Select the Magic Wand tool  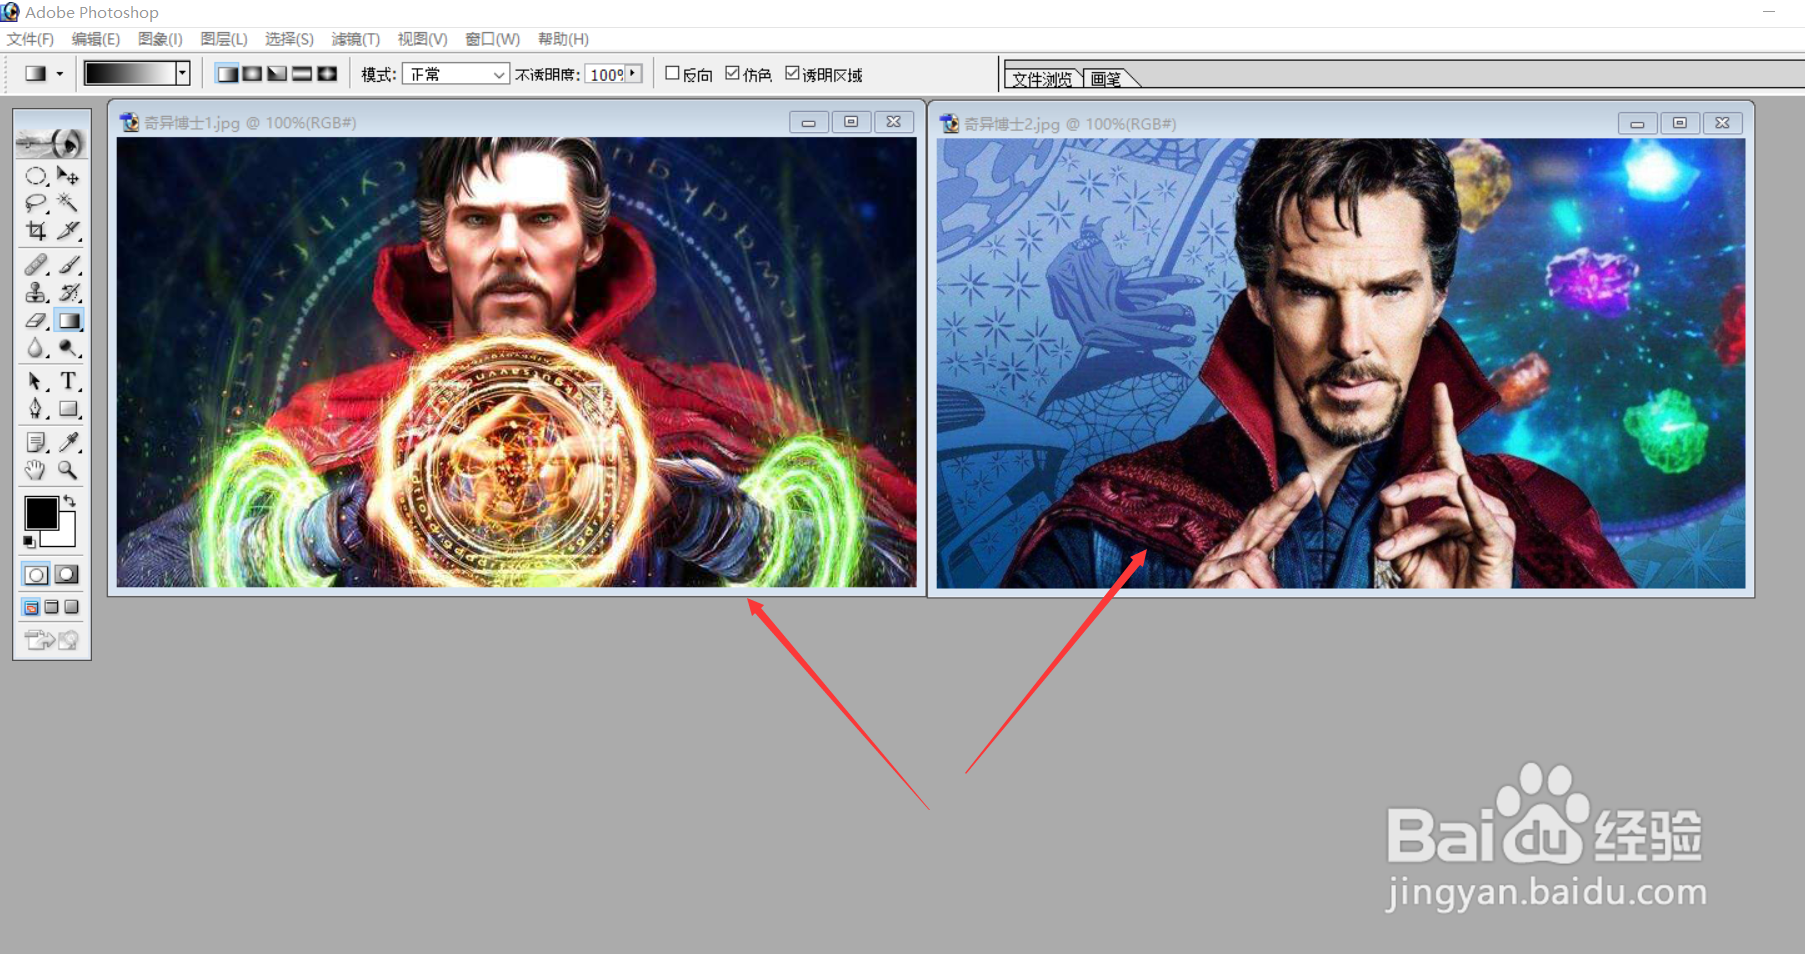[x=68, y=204]
